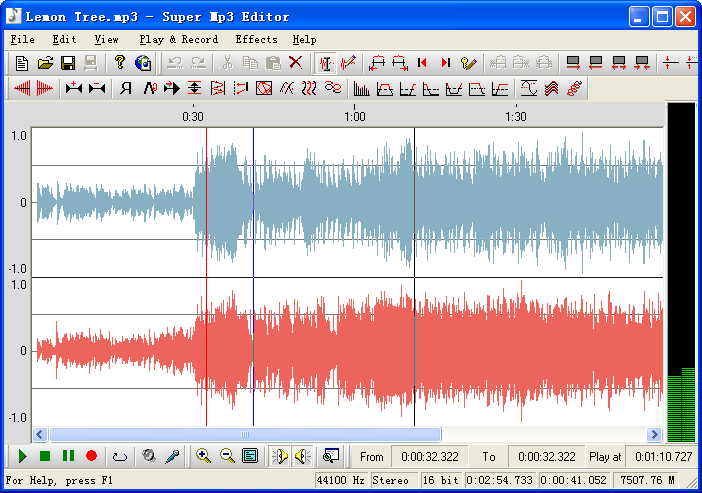Click the horizontal scrollbar right arrow
Screen dimensions: 702x493
[x=655, y=434]
